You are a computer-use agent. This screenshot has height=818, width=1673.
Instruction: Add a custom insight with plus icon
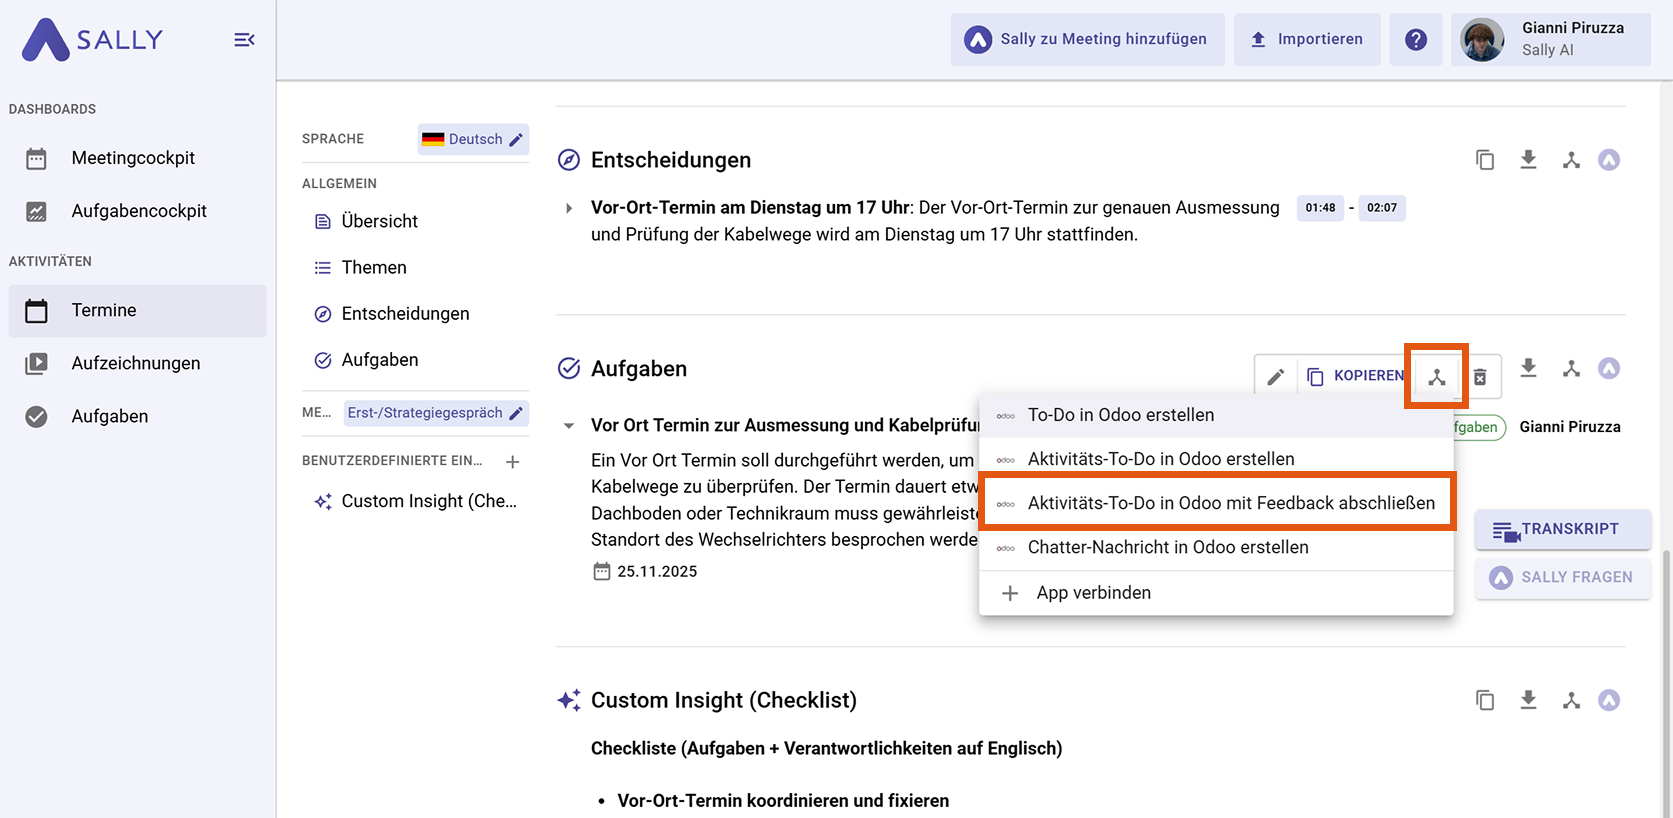click(x=512, y=462)
